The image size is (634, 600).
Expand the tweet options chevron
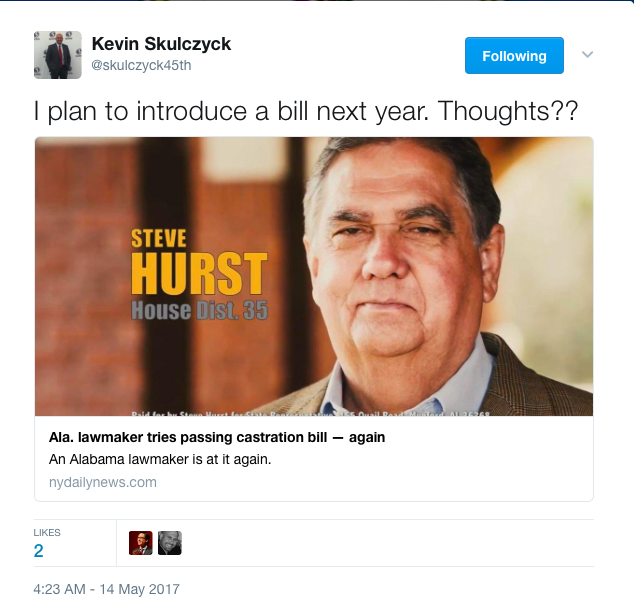click(587, 54)
